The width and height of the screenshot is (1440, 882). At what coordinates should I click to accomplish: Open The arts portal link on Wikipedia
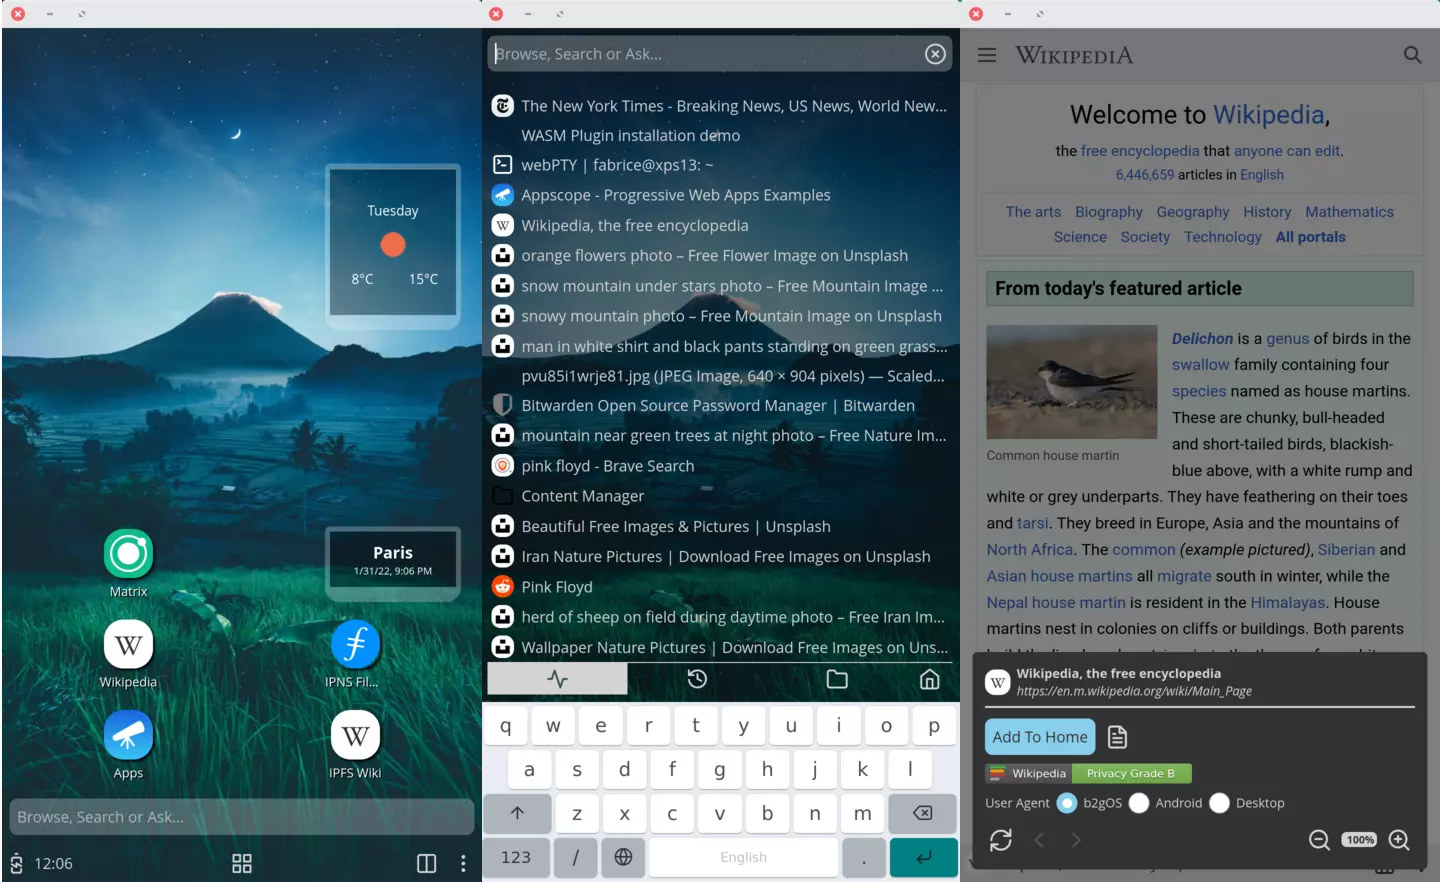(x=1033, y=212)
